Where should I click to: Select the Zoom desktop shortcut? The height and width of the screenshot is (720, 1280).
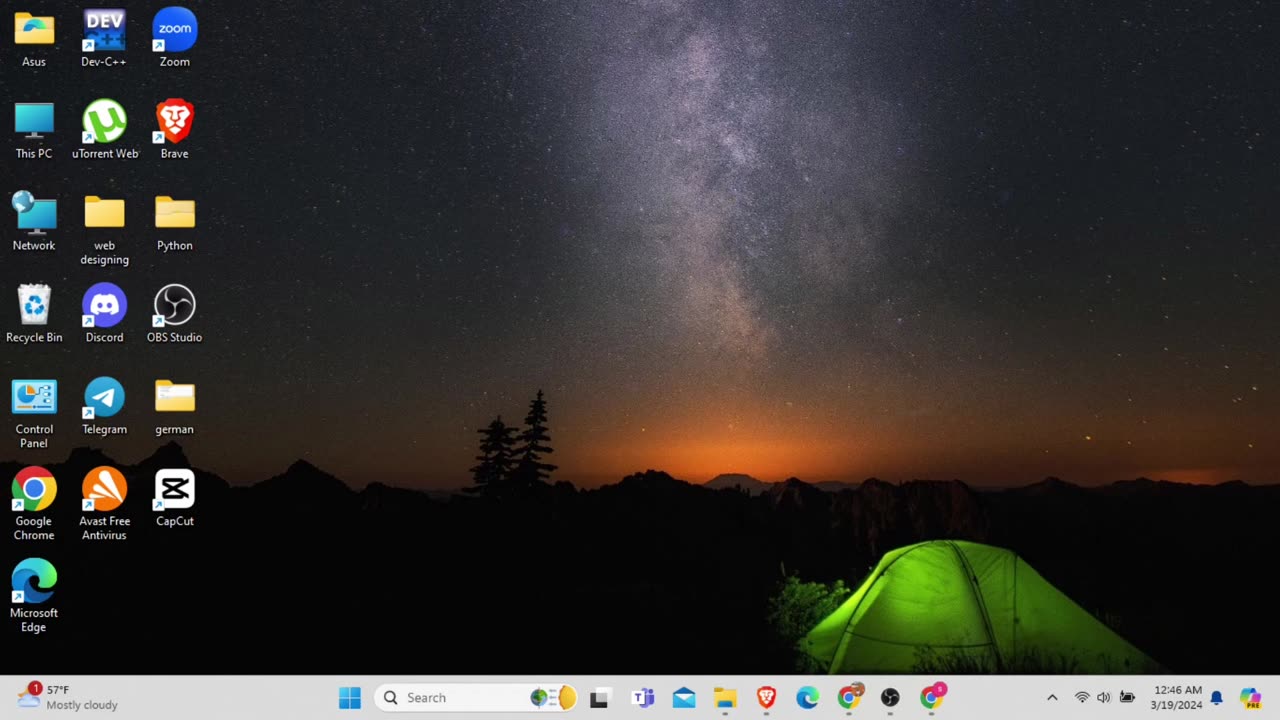point(174,39)
